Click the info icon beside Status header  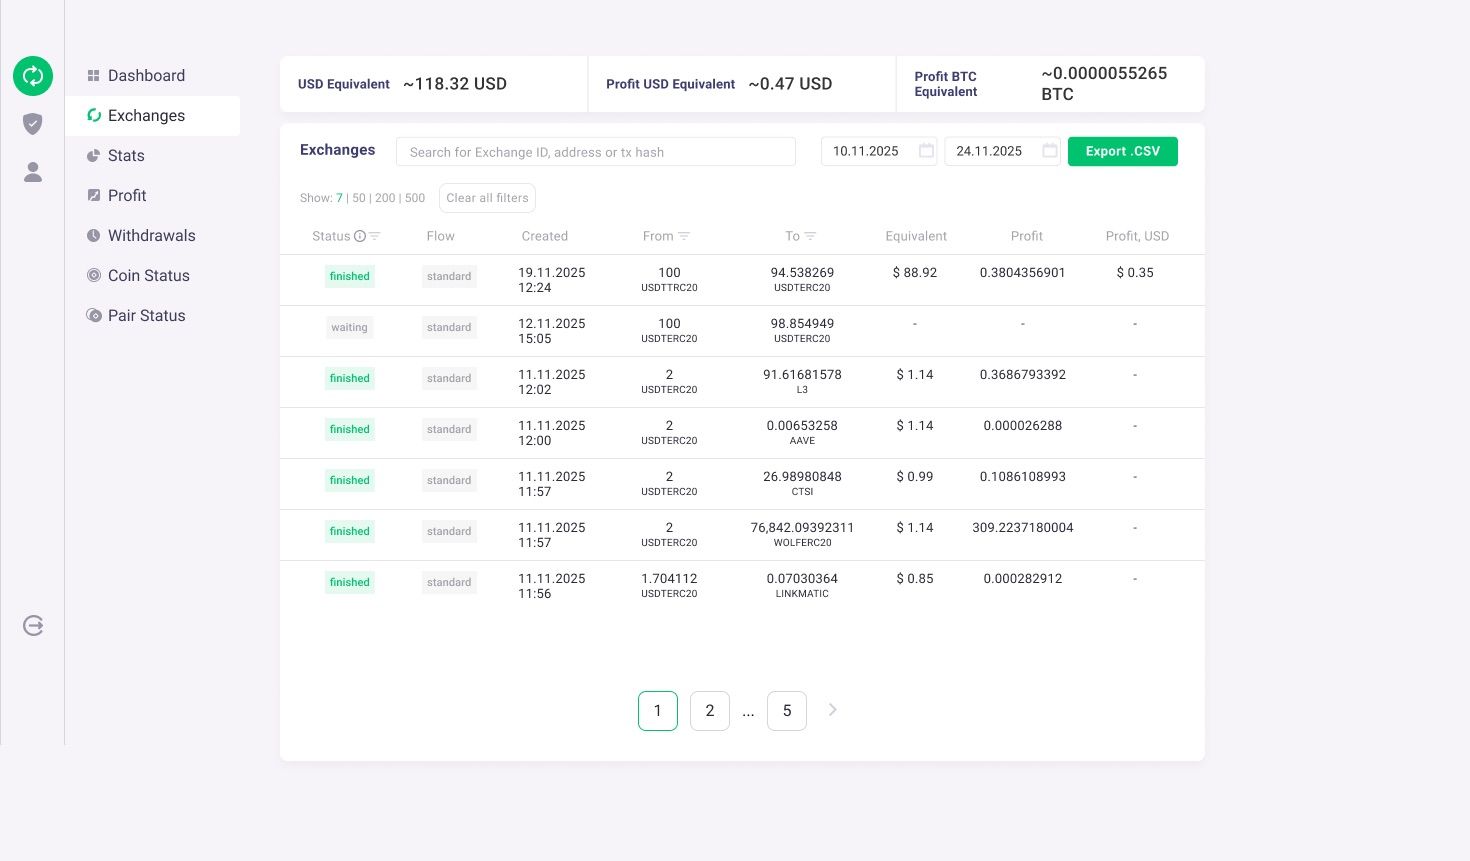point(360,236)
